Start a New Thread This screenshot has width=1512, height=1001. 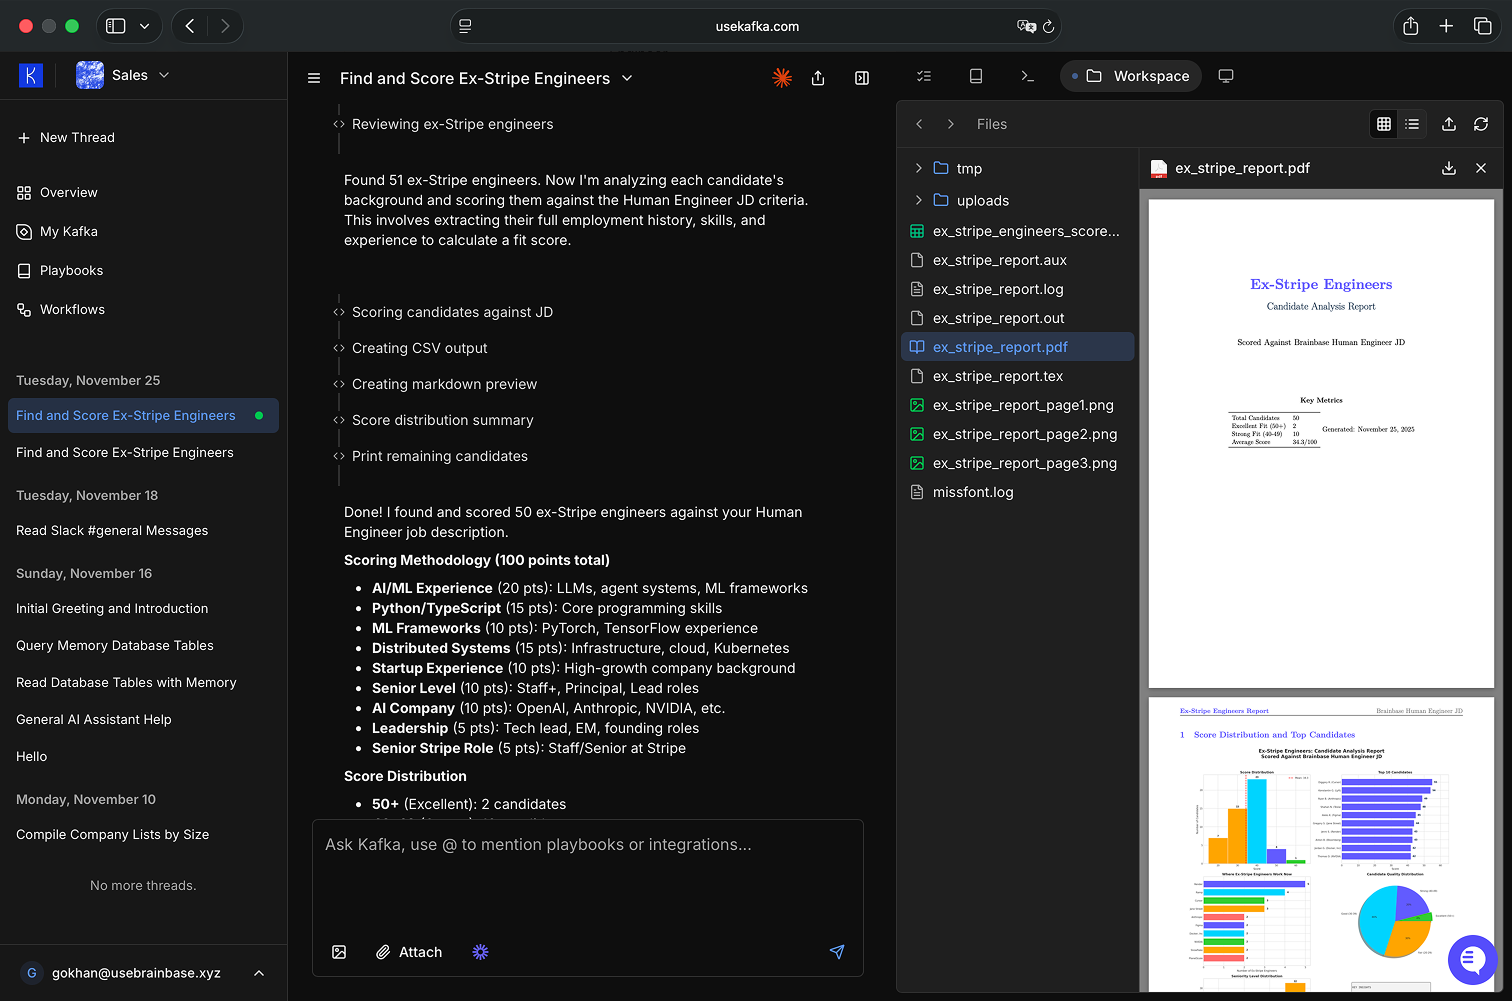tap(76, 137)
